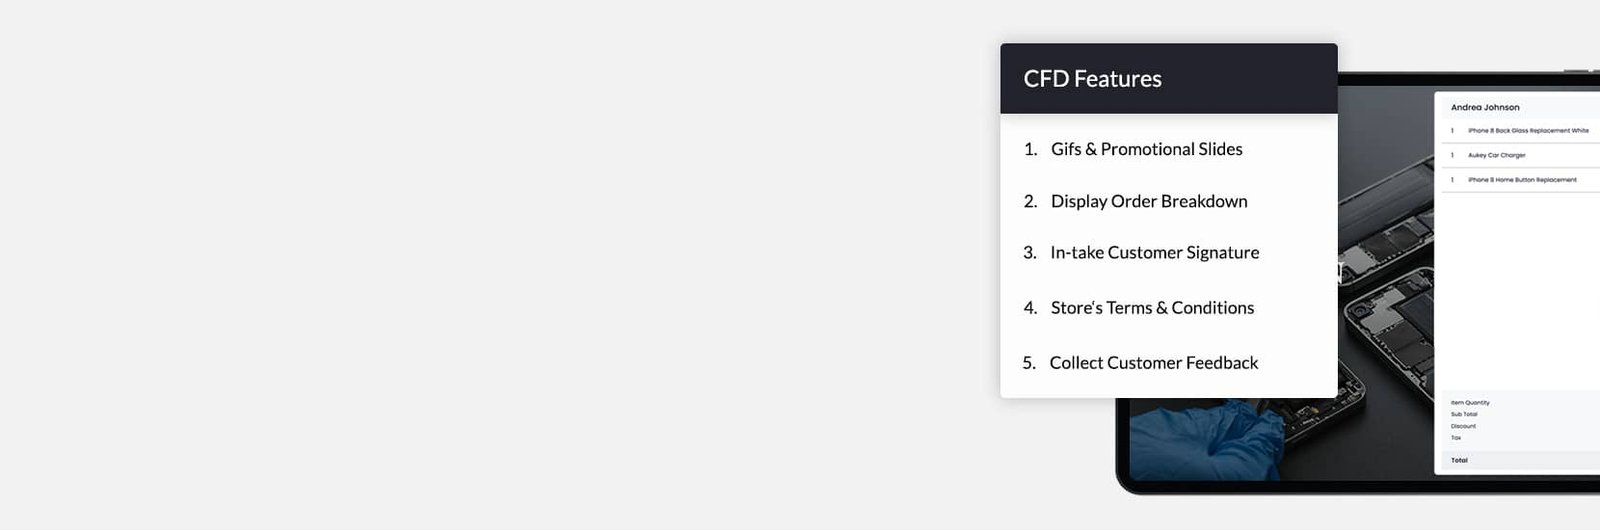
Task: Choose Collect Customer Feedback item
Action: click(1154, 363)
